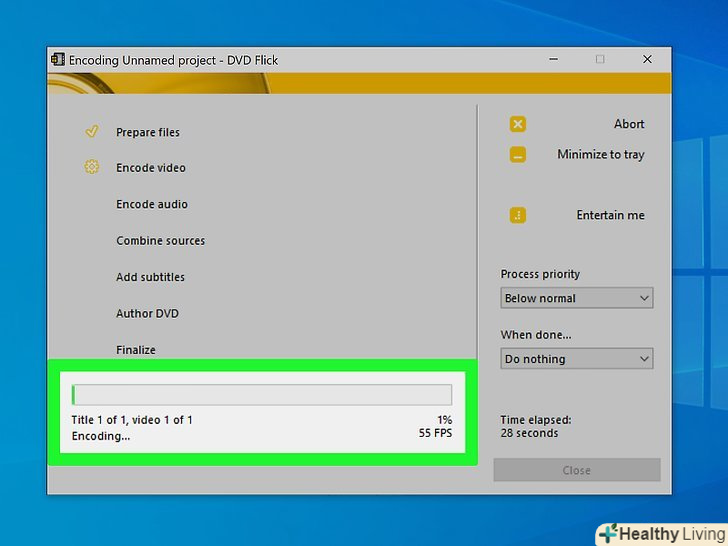Click the 28 seconds elapsed value
728x546 pixels.
(x=529, y=433)
